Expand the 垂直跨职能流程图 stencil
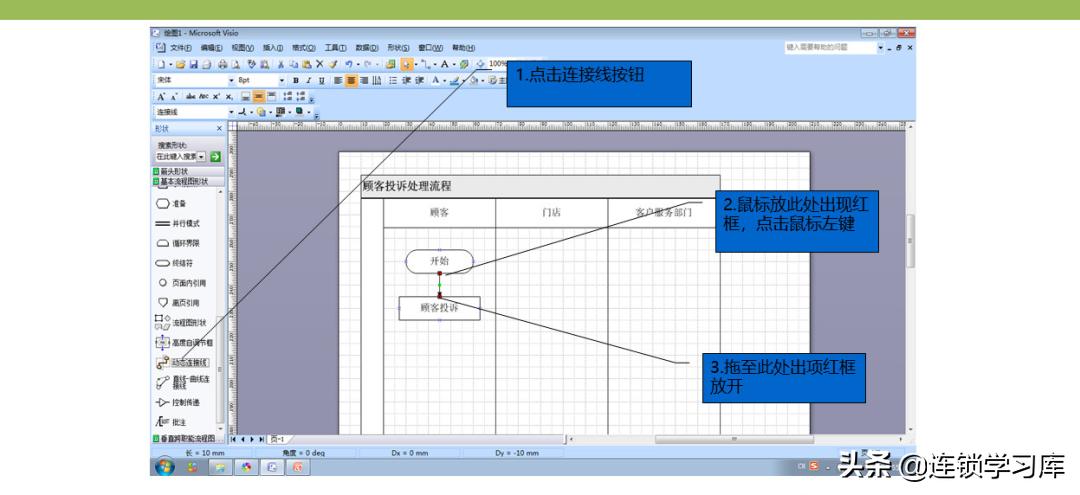This screenshot has width=1080, height=495. point(189,439)
